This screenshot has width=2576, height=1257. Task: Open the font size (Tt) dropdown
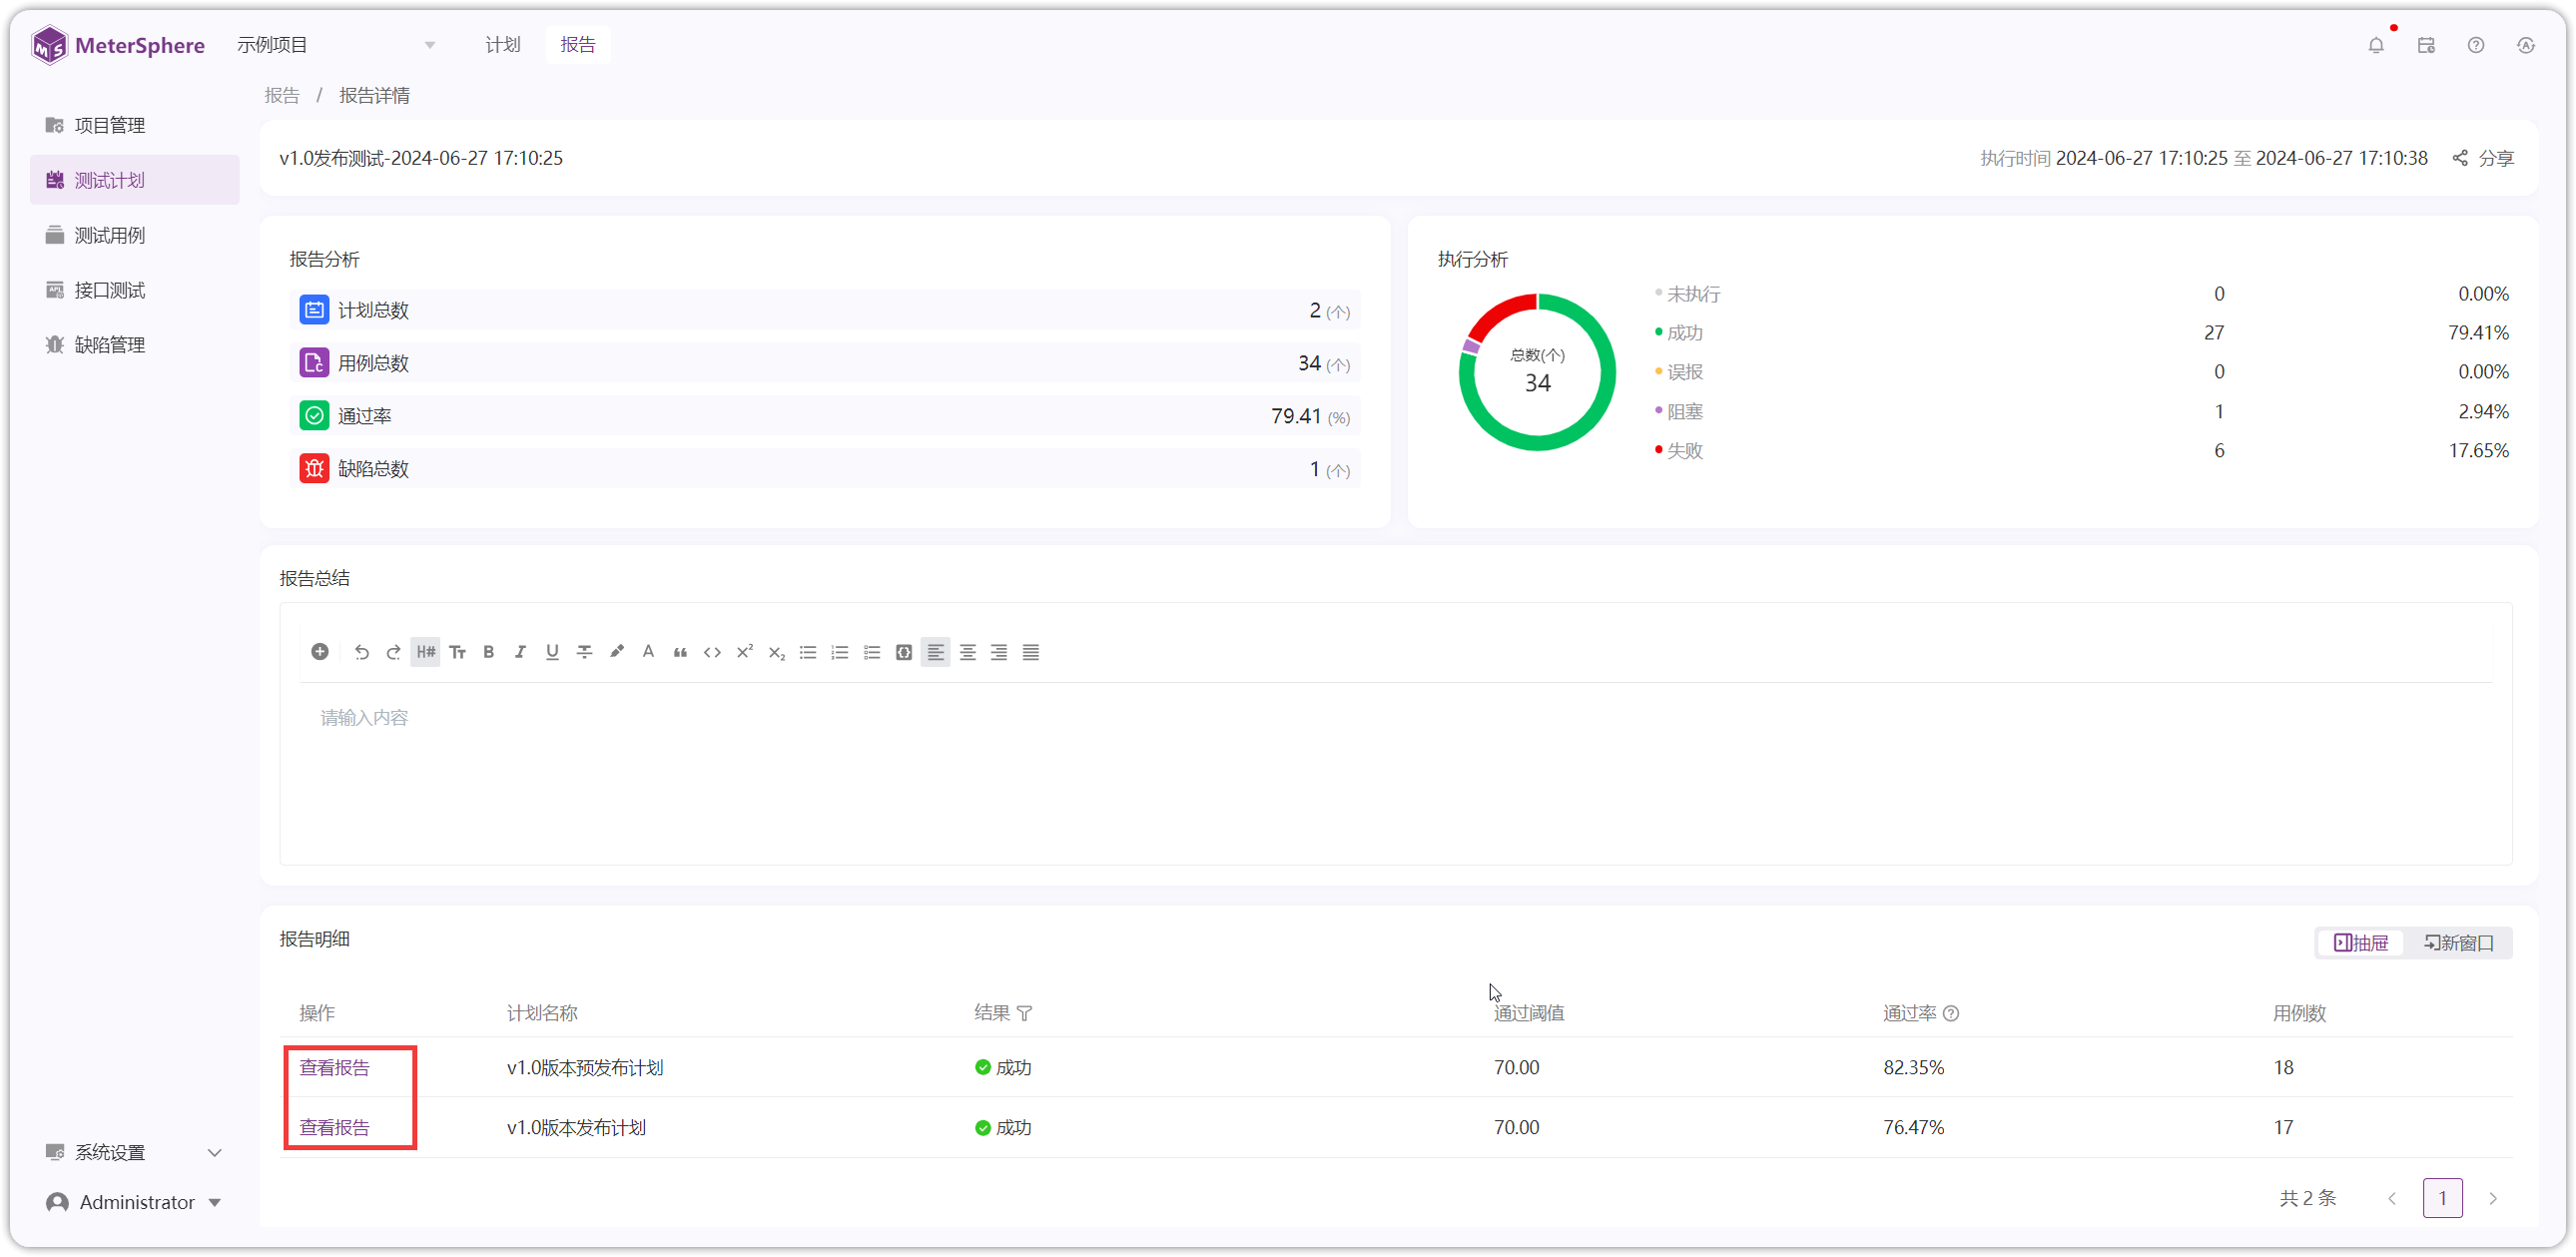tap(458, 652)
